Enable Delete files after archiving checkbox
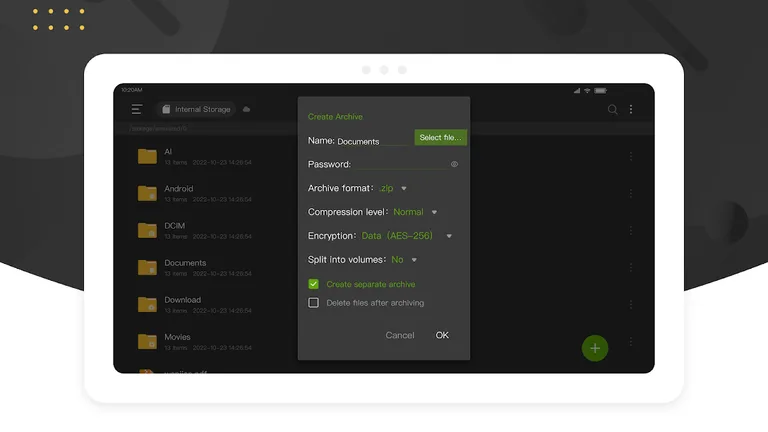This screenshot has height=432, width=768. click(313, 303)
